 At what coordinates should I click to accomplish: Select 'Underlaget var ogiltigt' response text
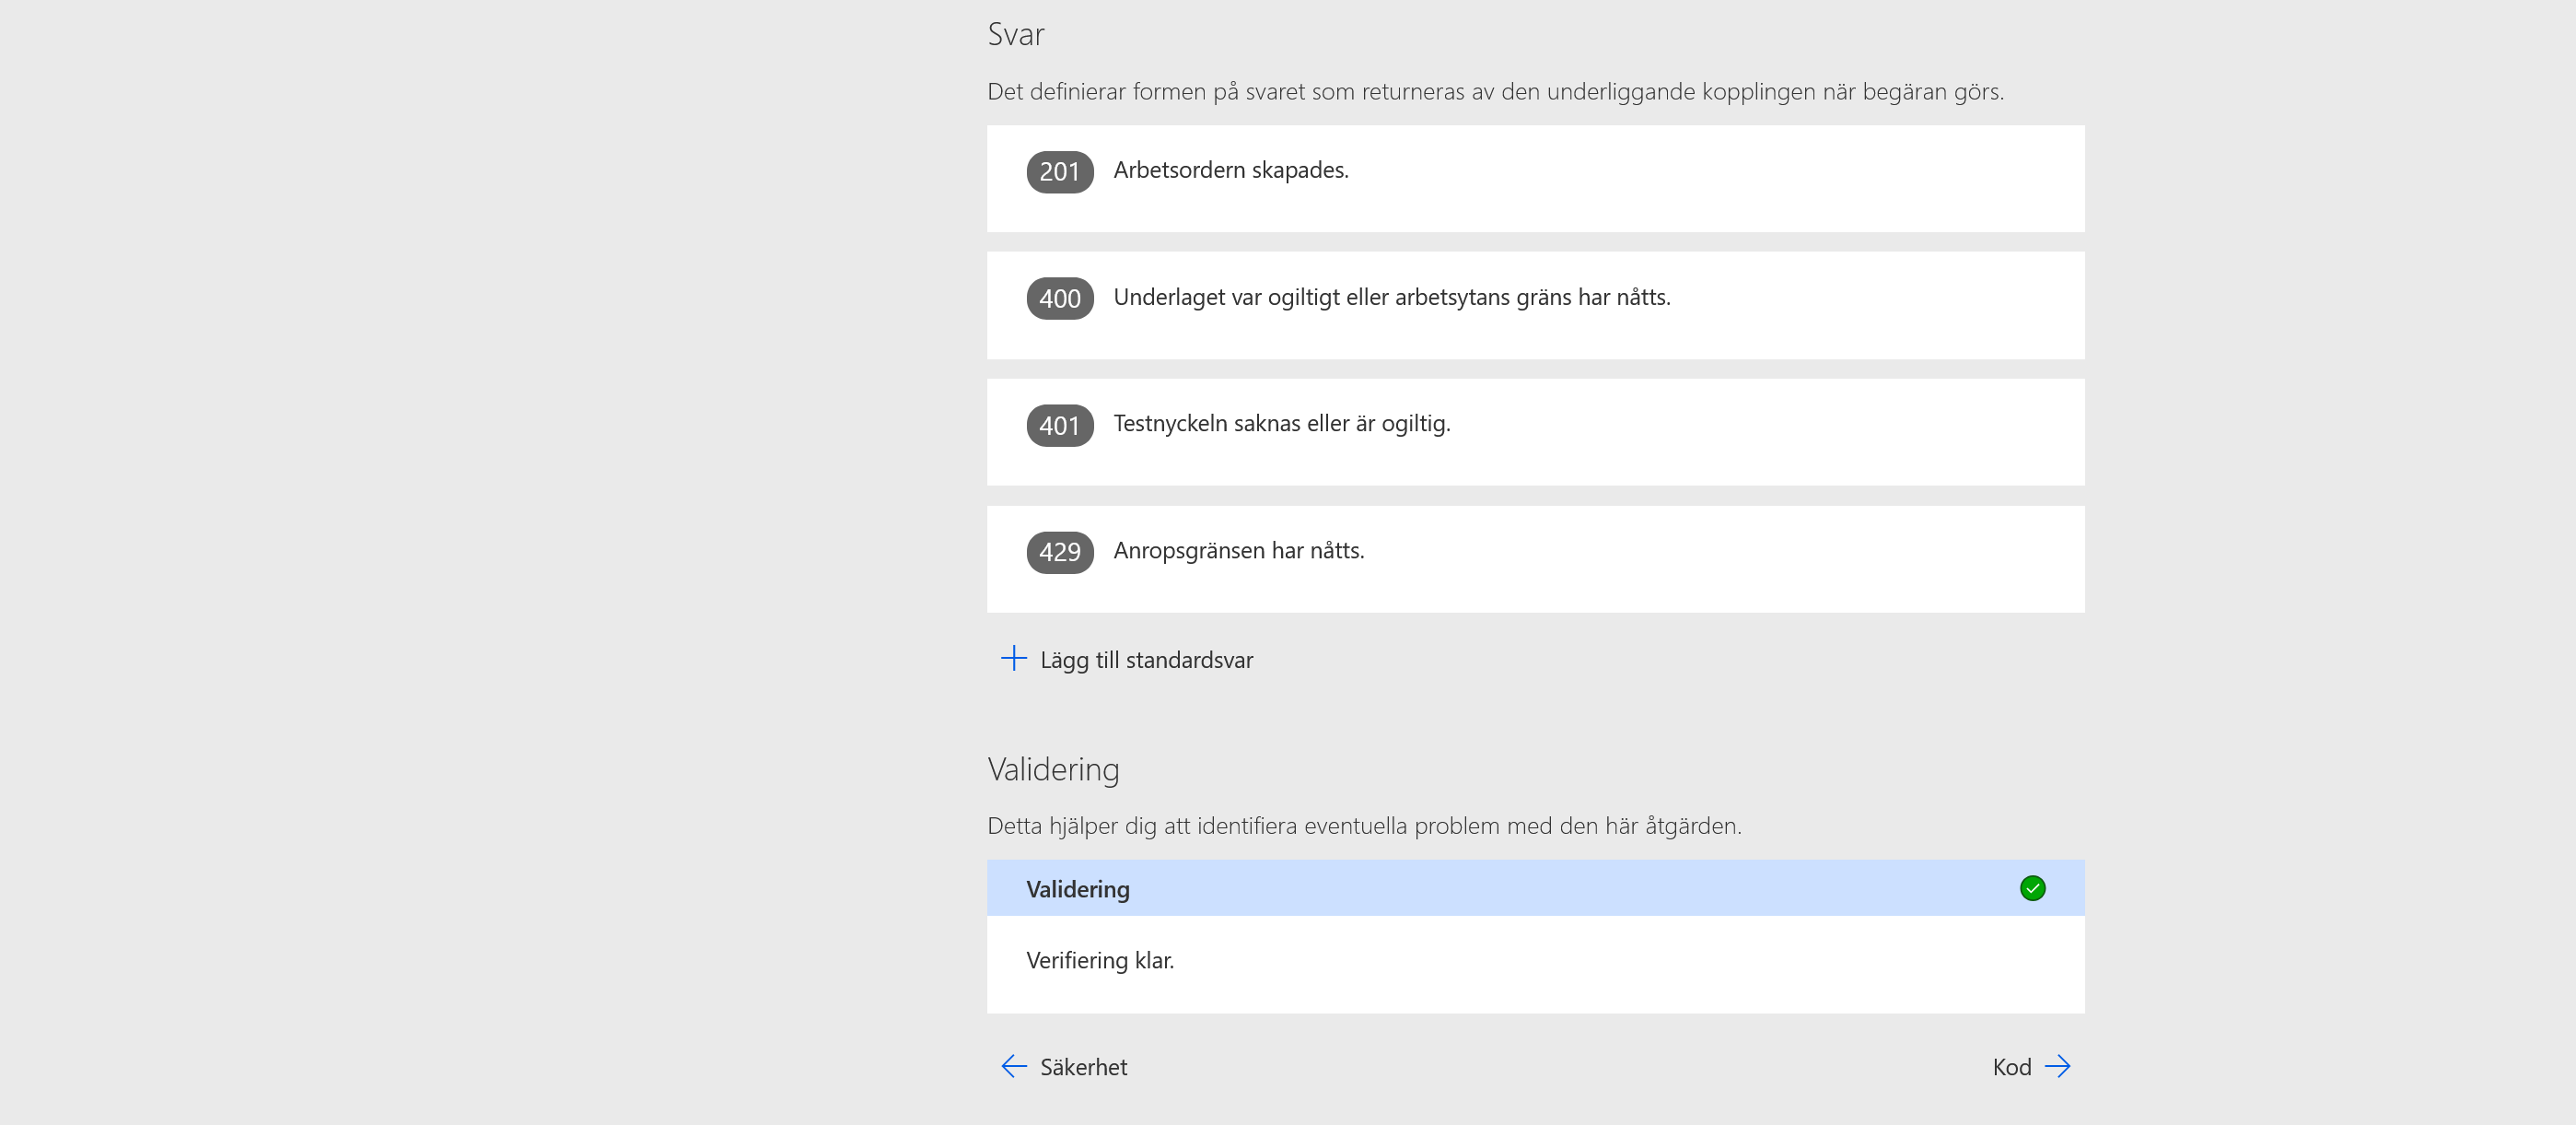(x=1391, y=297)
